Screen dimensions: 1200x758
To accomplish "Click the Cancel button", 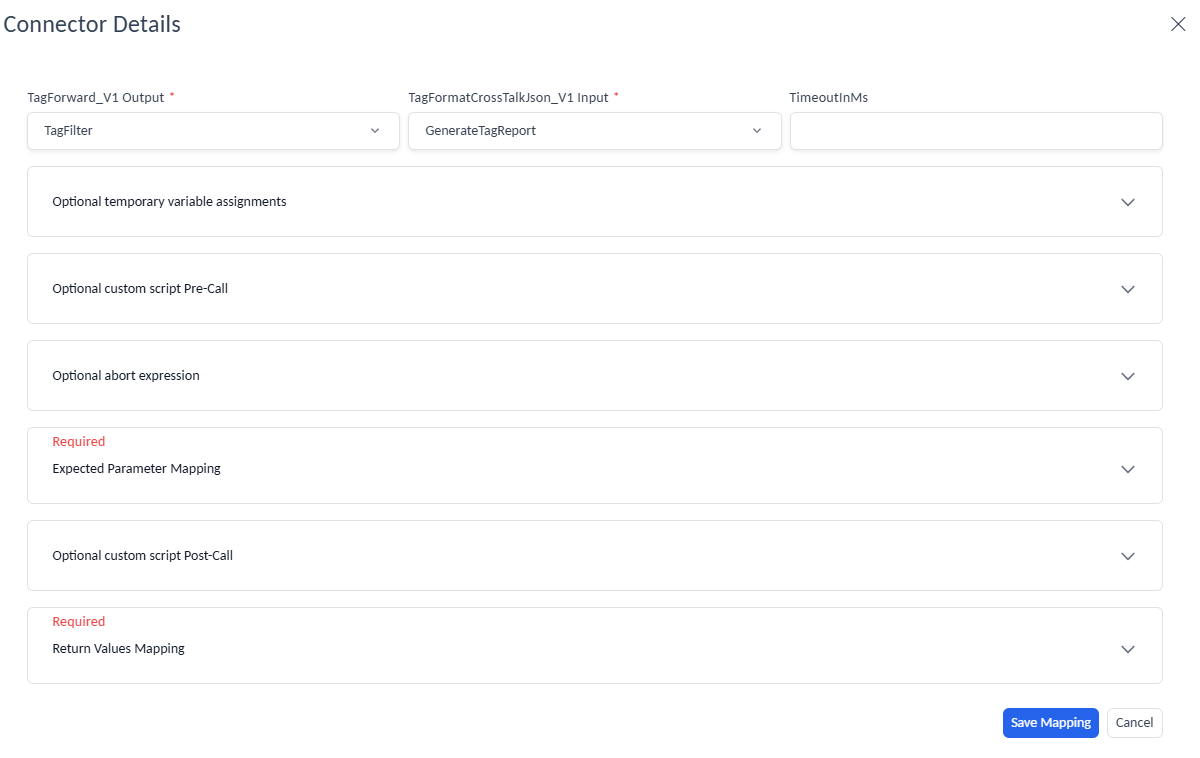I will [1134, 723].
